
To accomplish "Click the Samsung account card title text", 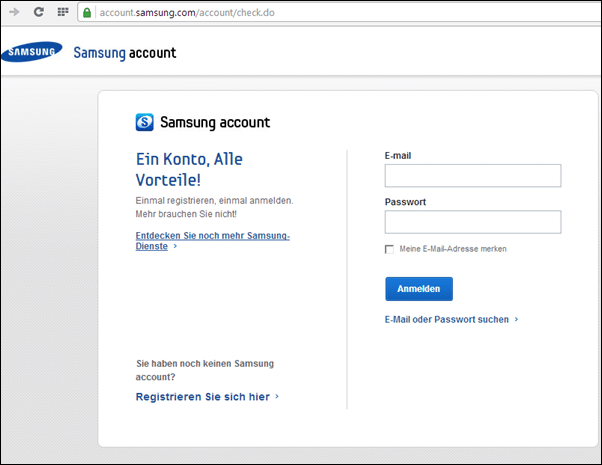I will tap(215, 122).
